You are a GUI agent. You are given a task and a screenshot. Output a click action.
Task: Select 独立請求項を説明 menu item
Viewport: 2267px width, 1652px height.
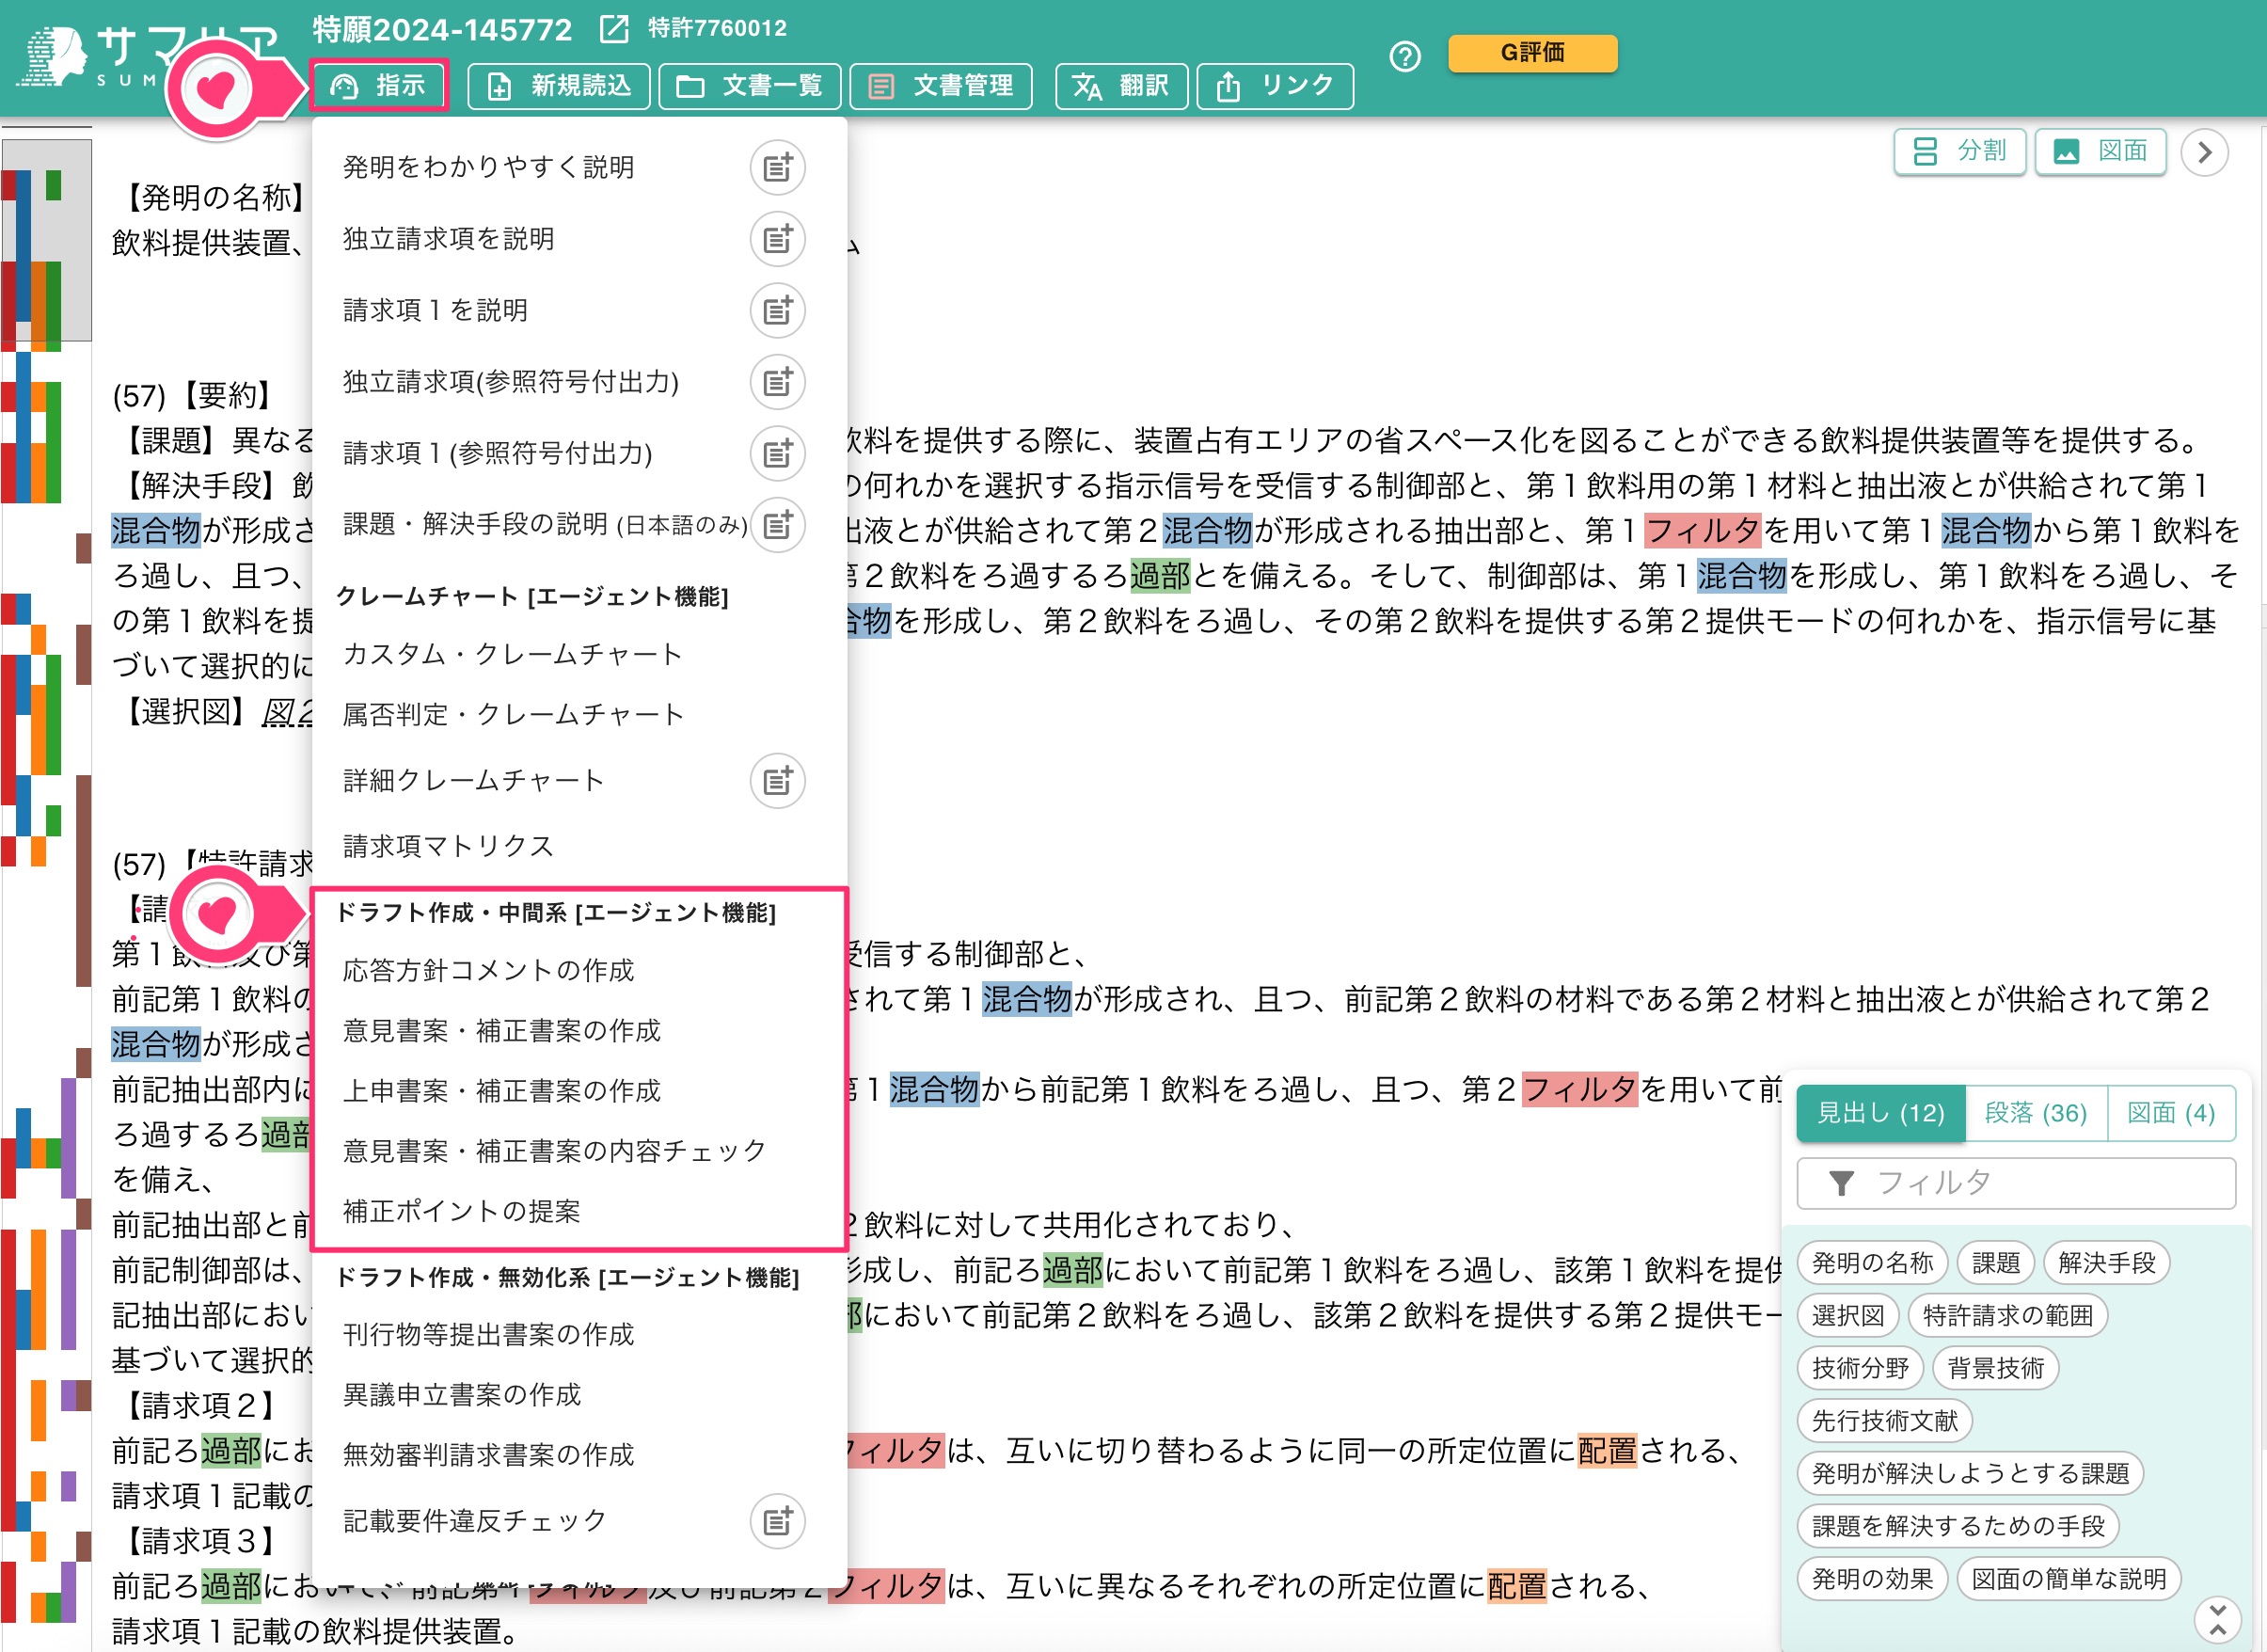pyautogui.click(x=448, y=239)
